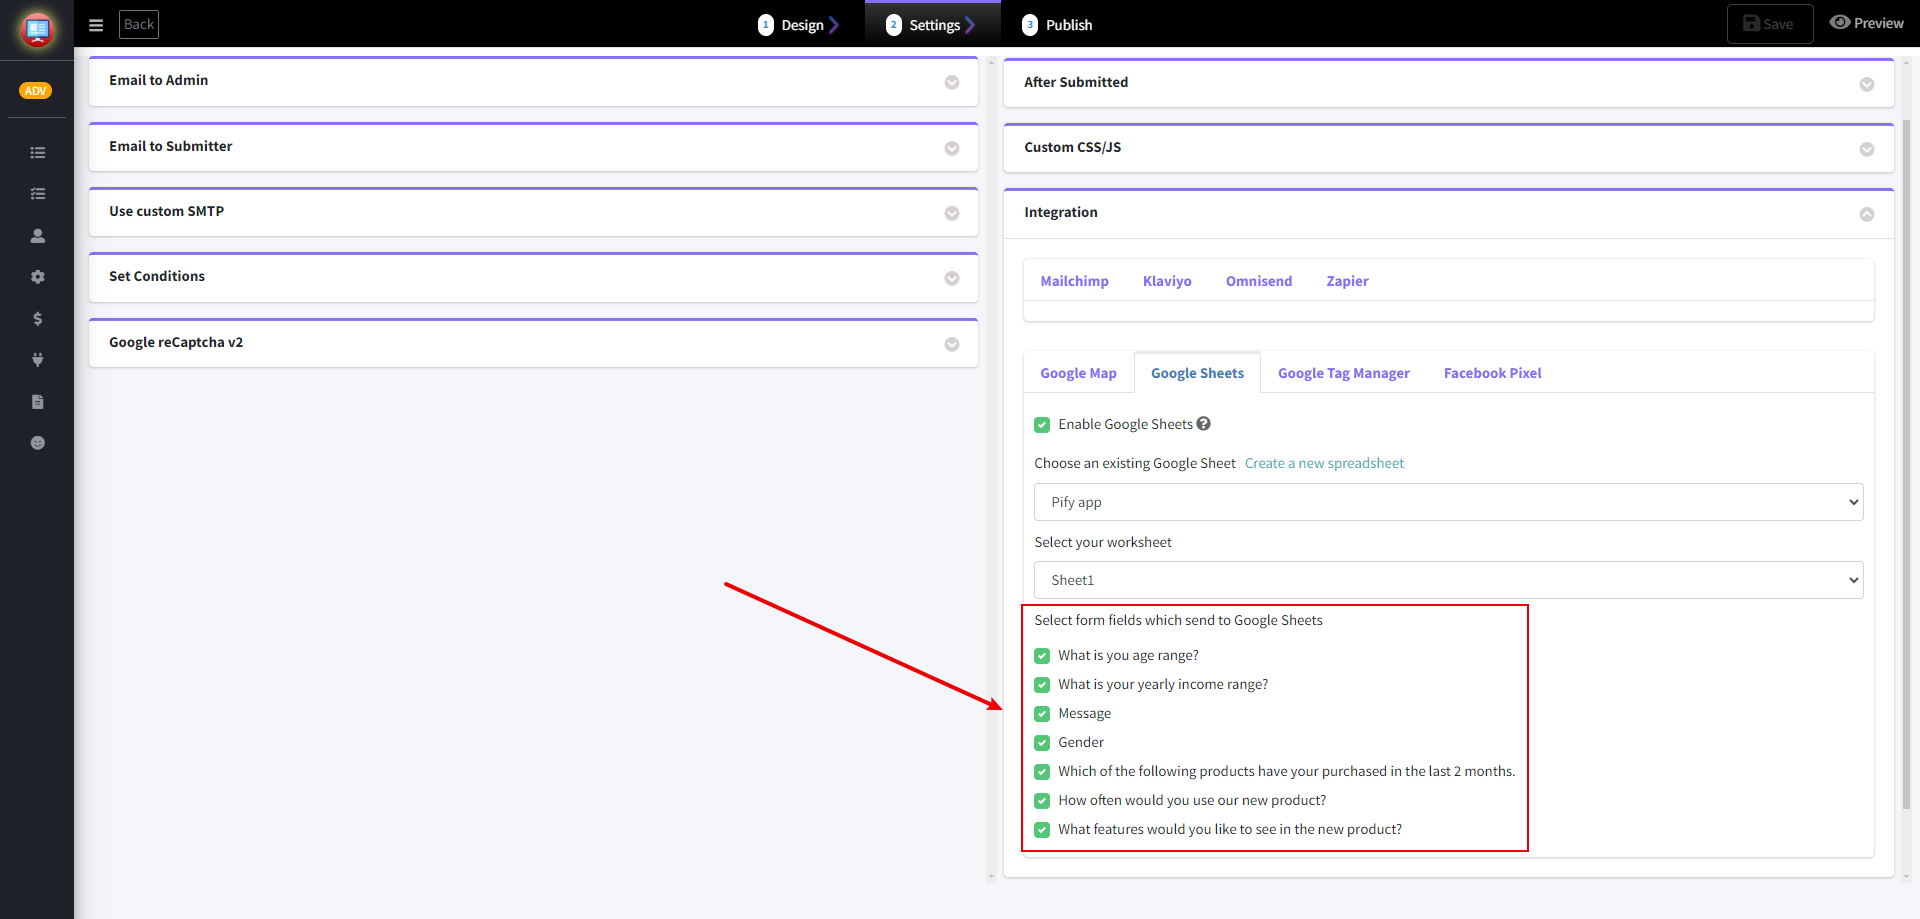Click Create a new spreadsheet link
Screen dimensions: 1920x919
(x=1324, y=463)
